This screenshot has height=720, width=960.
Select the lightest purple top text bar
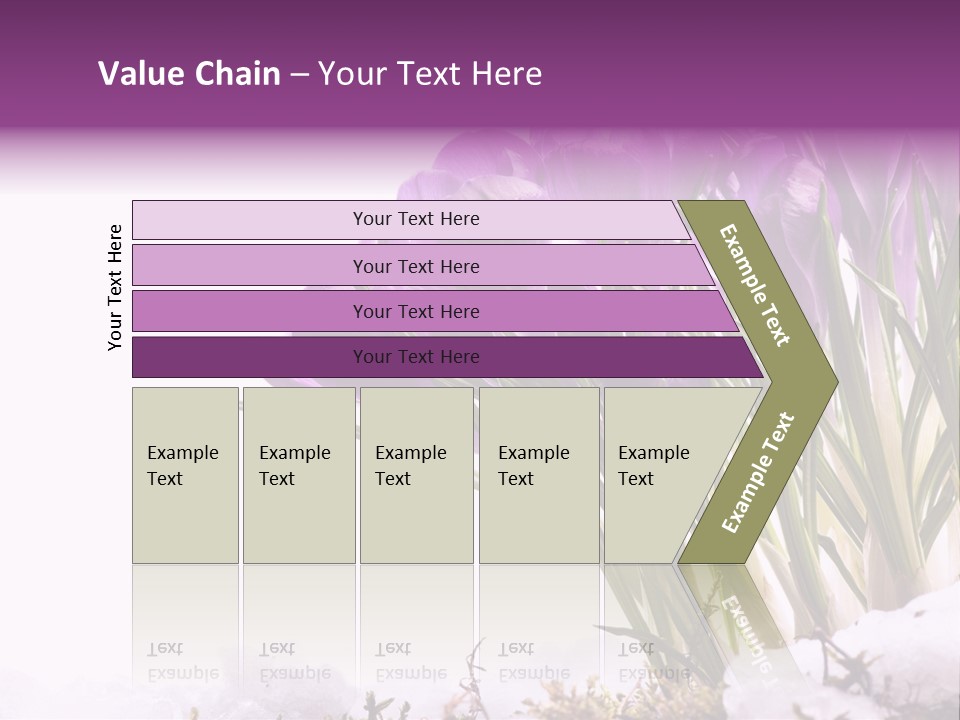415,219
